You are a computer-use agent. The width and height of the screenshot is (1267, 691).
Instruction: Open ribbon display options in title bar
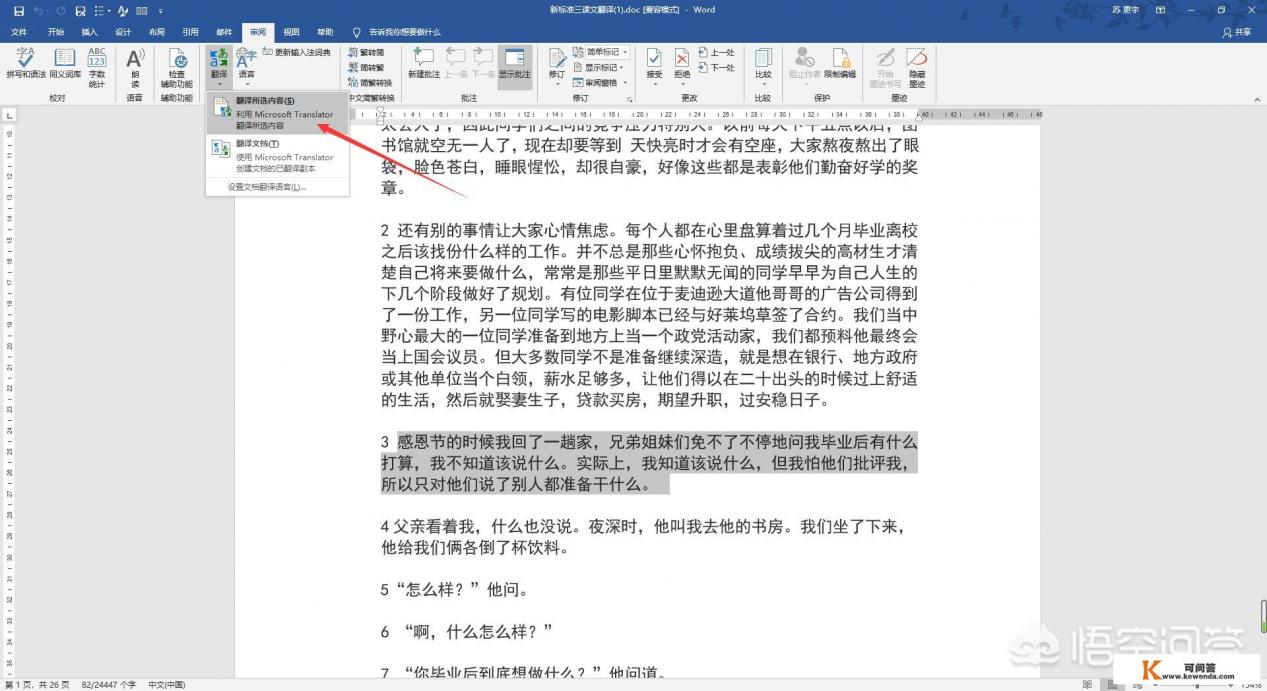coord(1161,10)
